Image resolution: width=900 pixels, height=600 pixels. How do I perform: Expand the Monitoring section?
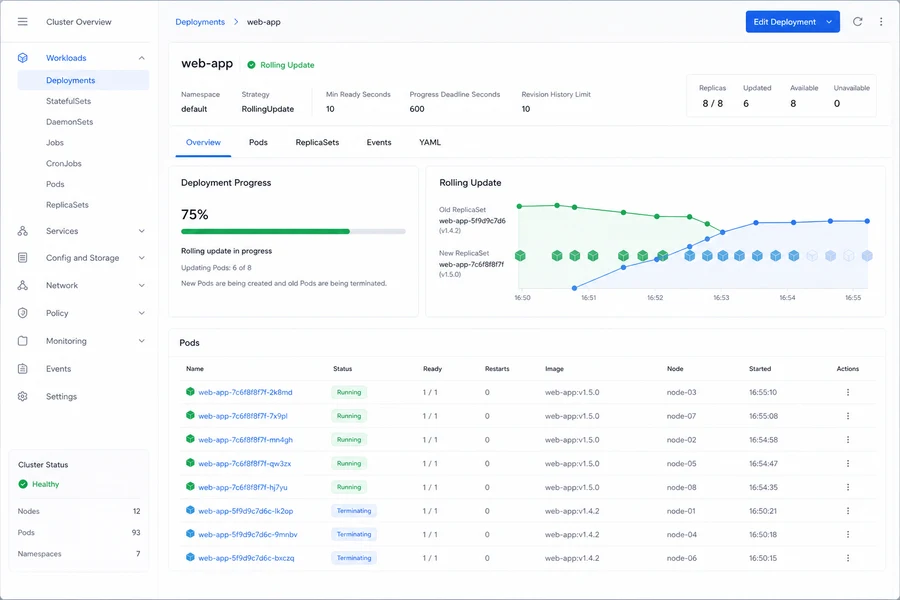click(141, 340)
